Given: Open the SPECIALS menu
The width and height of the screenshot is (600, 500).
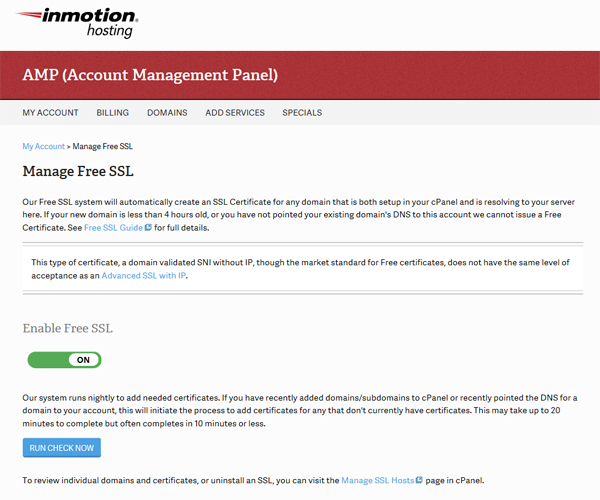Looking at the screenshot, I should click(302, 113).
